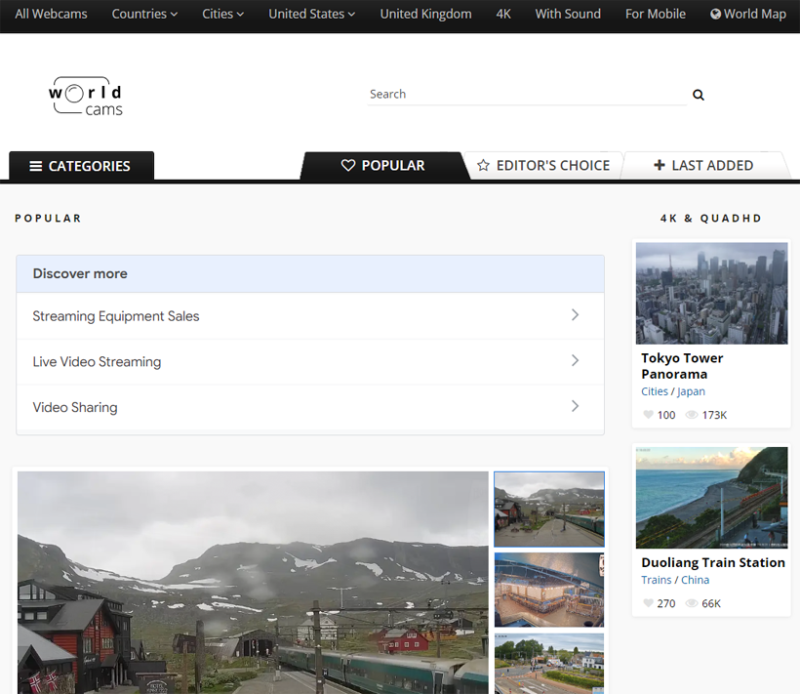Select the aquarium webcam thumbnail

[549, 590]
